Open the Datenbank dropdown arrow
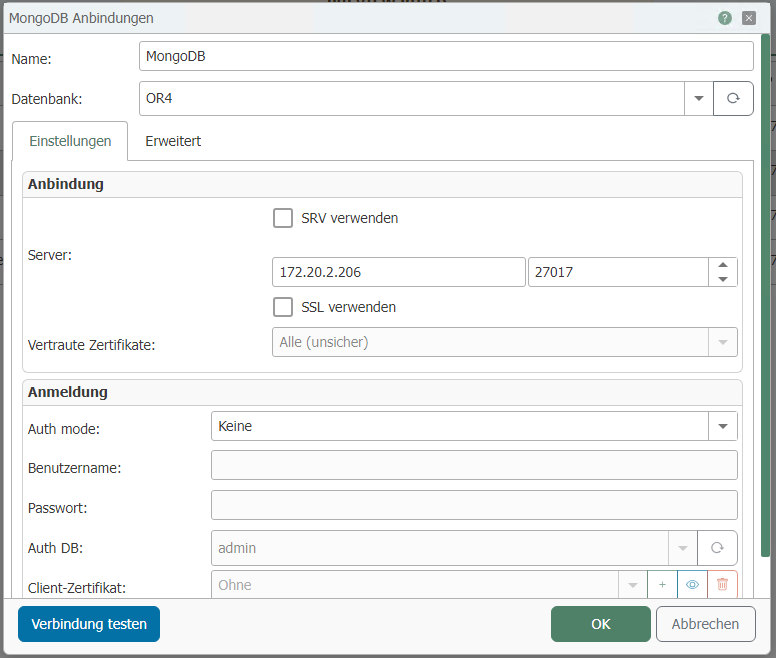Image resolution: width=776 pixels, height=658 pixels. coord(699,98)
